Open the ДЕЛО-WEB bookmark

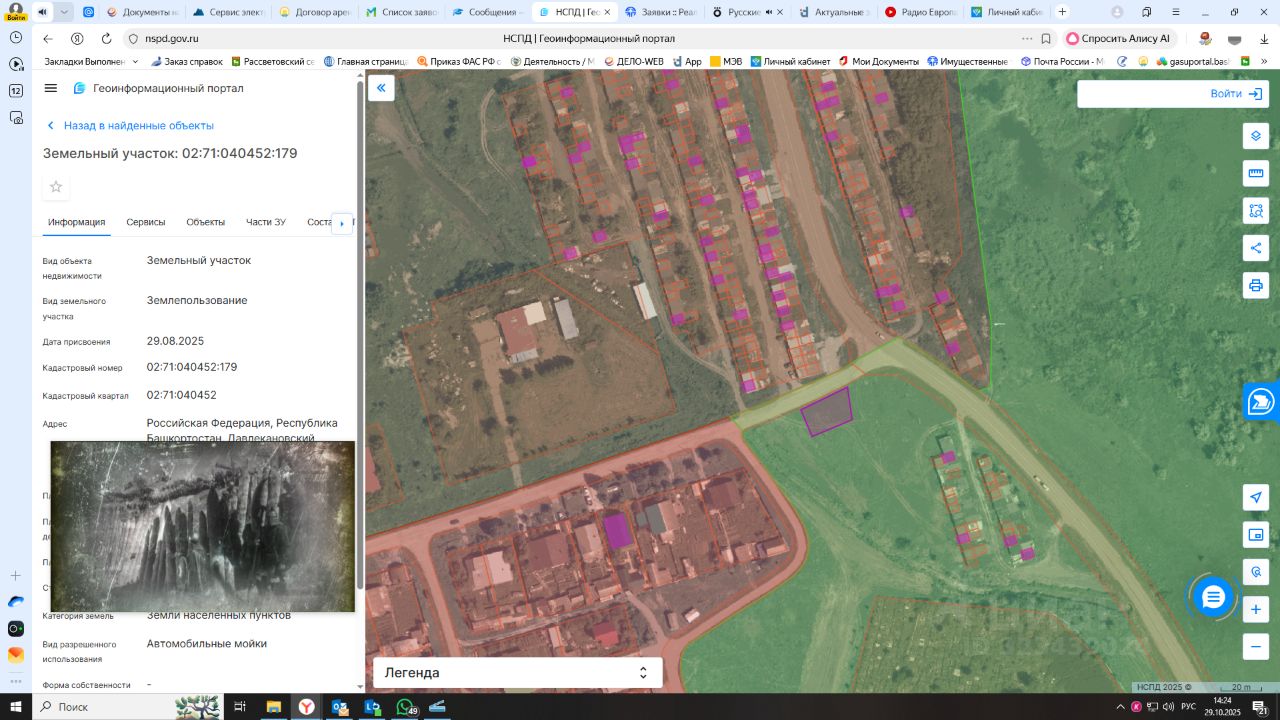point(634,61)
